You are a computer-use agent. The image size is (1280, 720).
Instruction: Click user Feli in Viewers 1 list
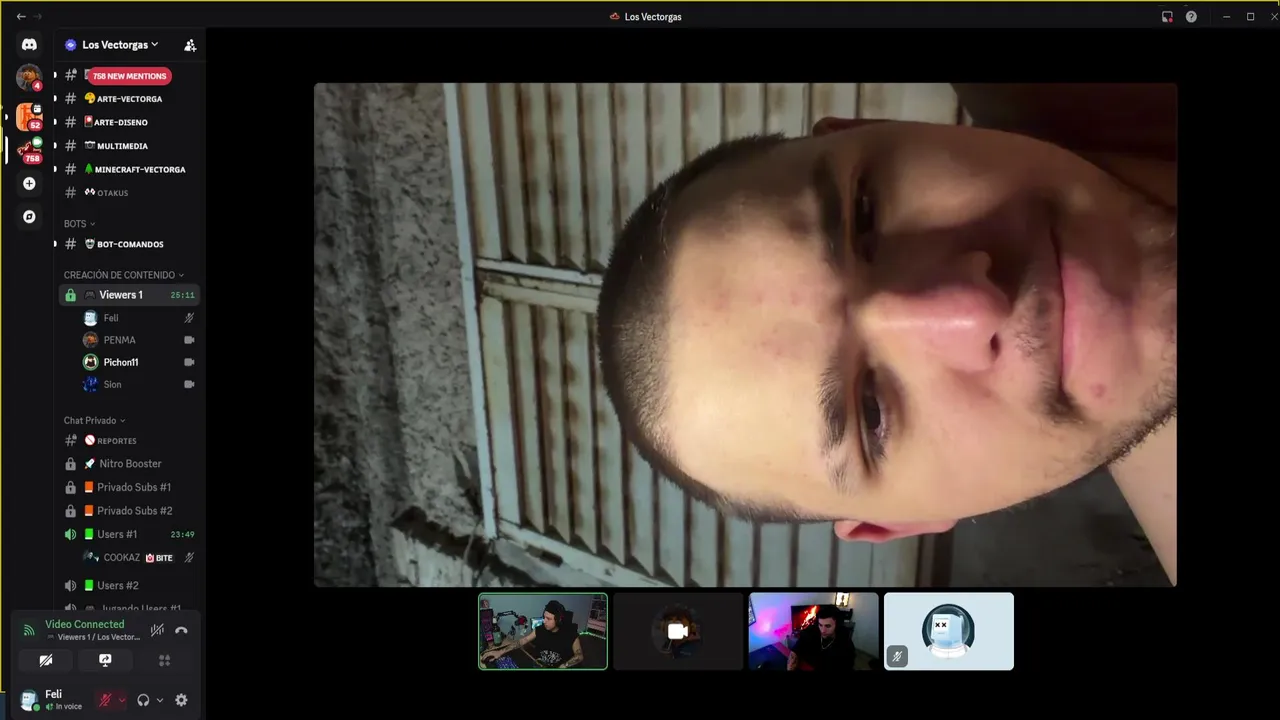[111, 318]
